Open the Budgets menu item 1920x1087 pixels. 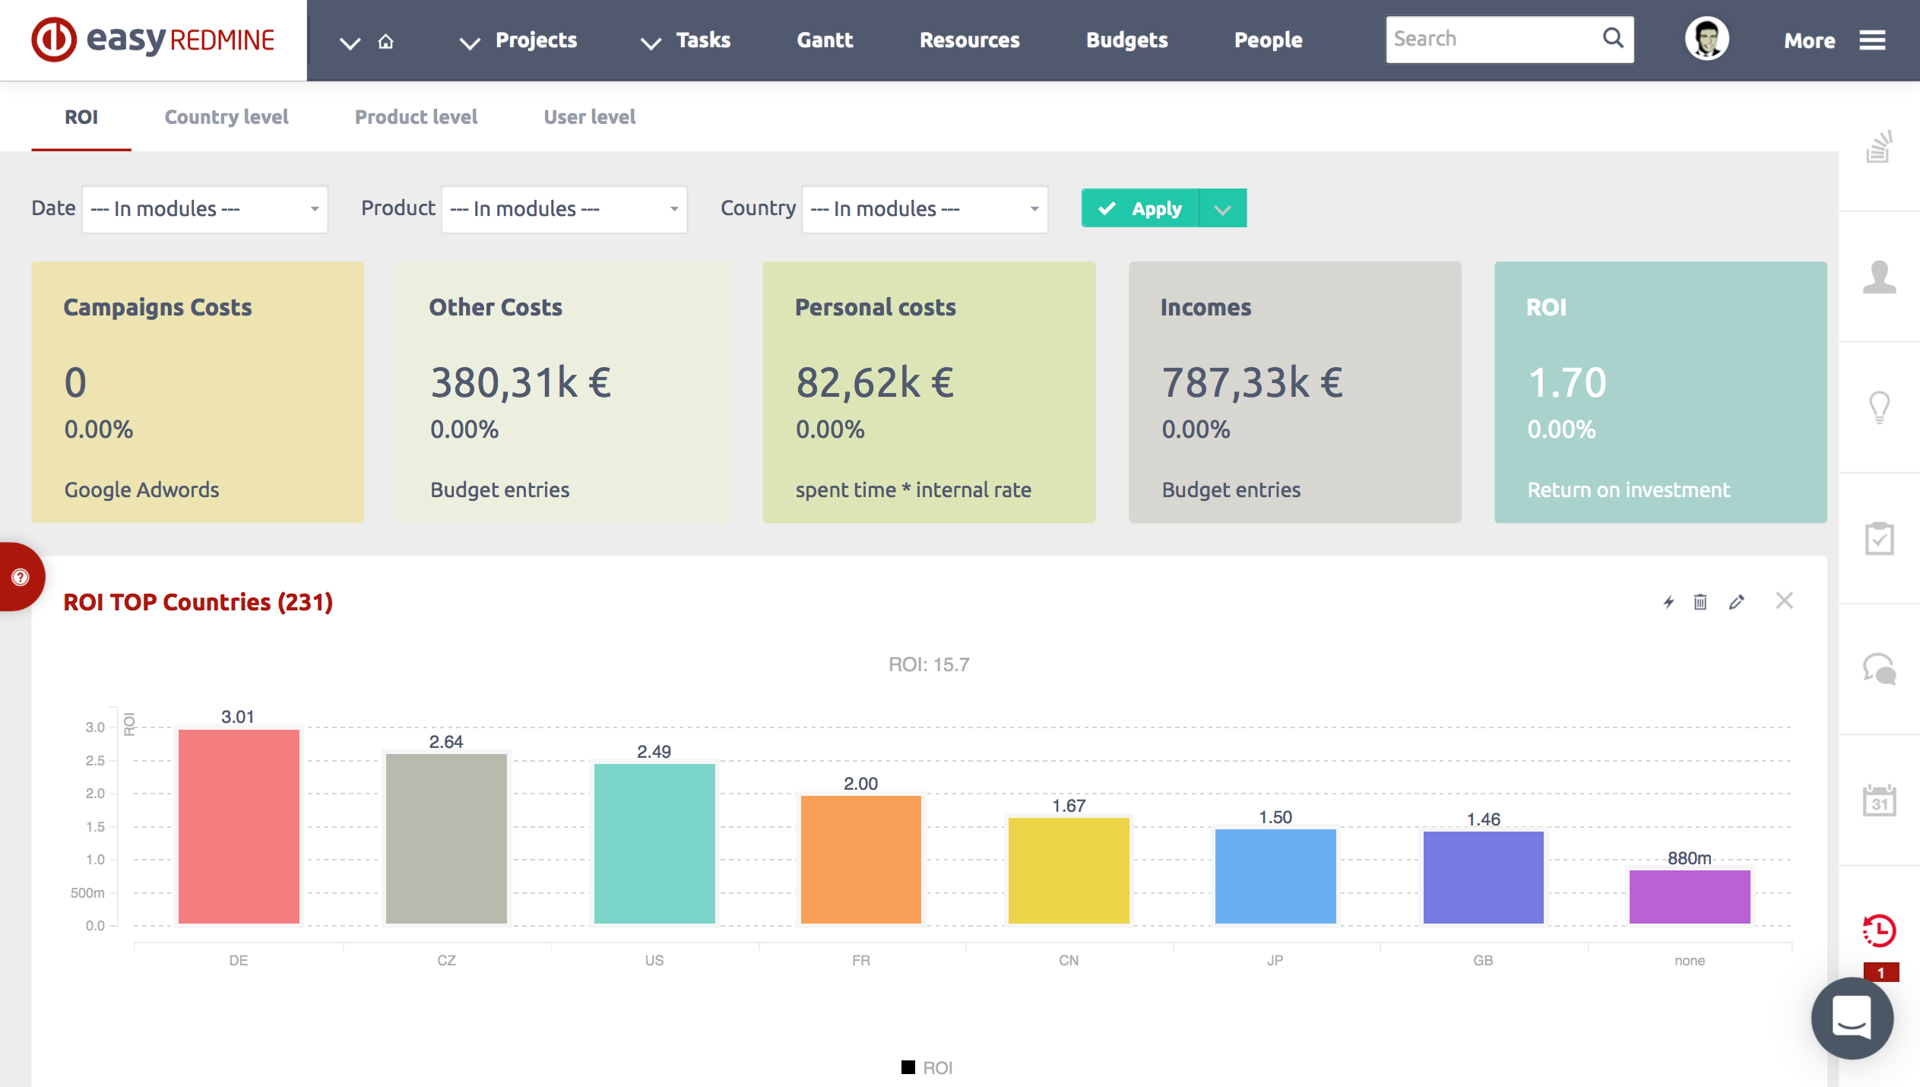coord(1126,40)
